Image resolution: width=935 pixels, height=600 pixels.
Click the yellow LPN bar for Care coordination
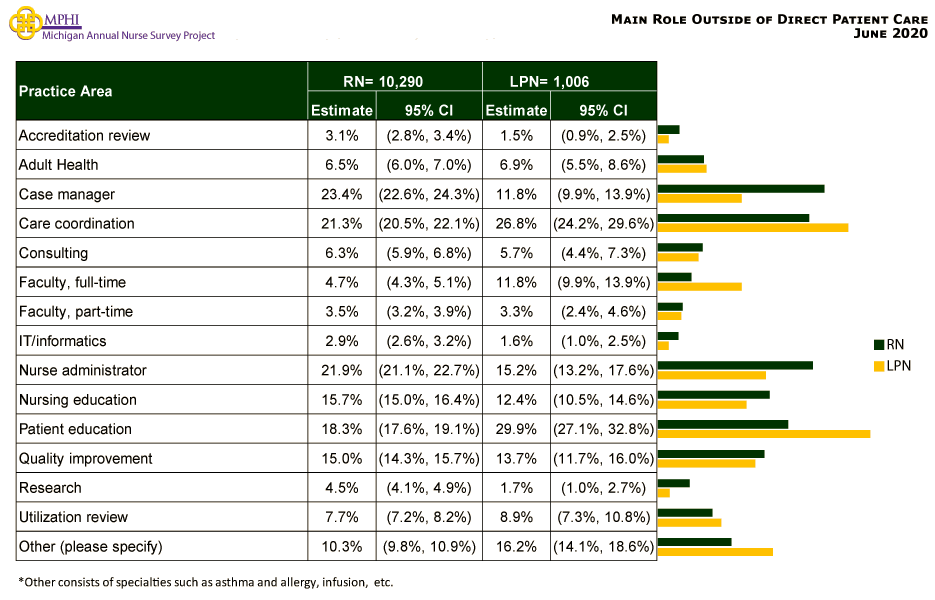point(752,228)
